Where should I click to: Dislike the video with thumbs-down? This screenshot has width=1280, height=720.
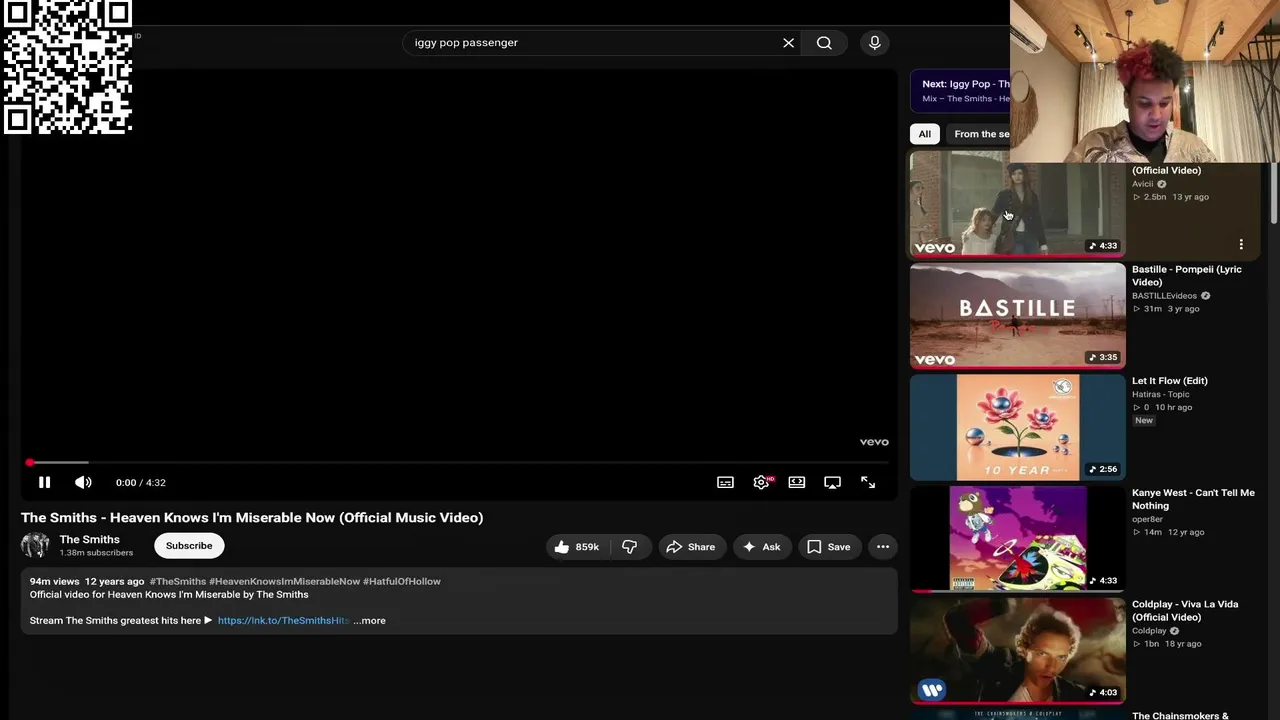[x=630, y=547]
